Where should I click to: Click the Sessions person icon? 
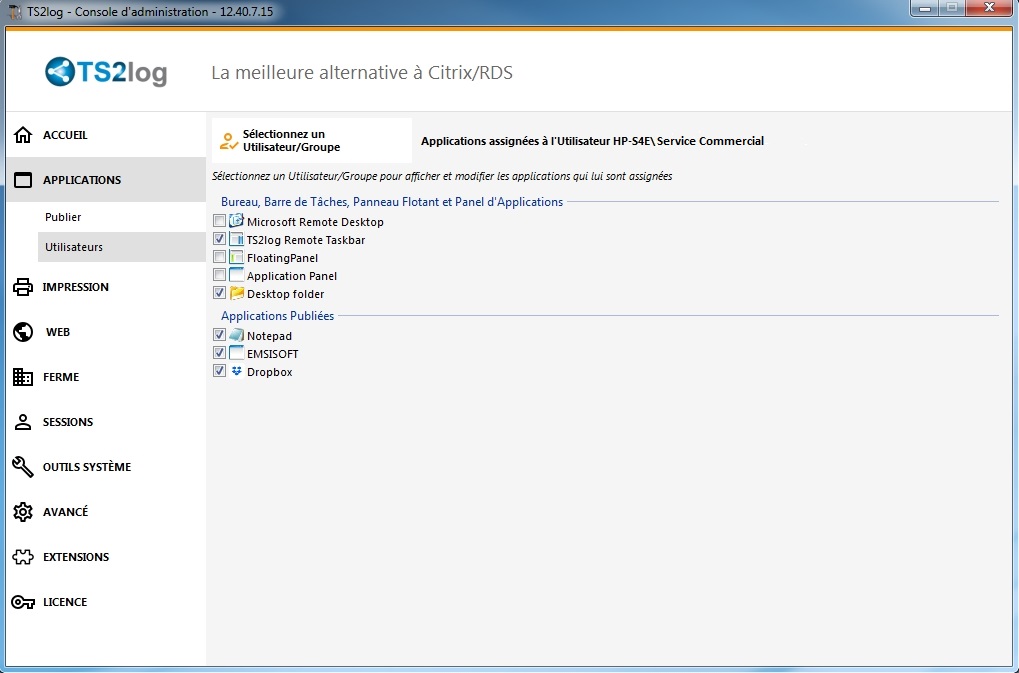[23, 422]
